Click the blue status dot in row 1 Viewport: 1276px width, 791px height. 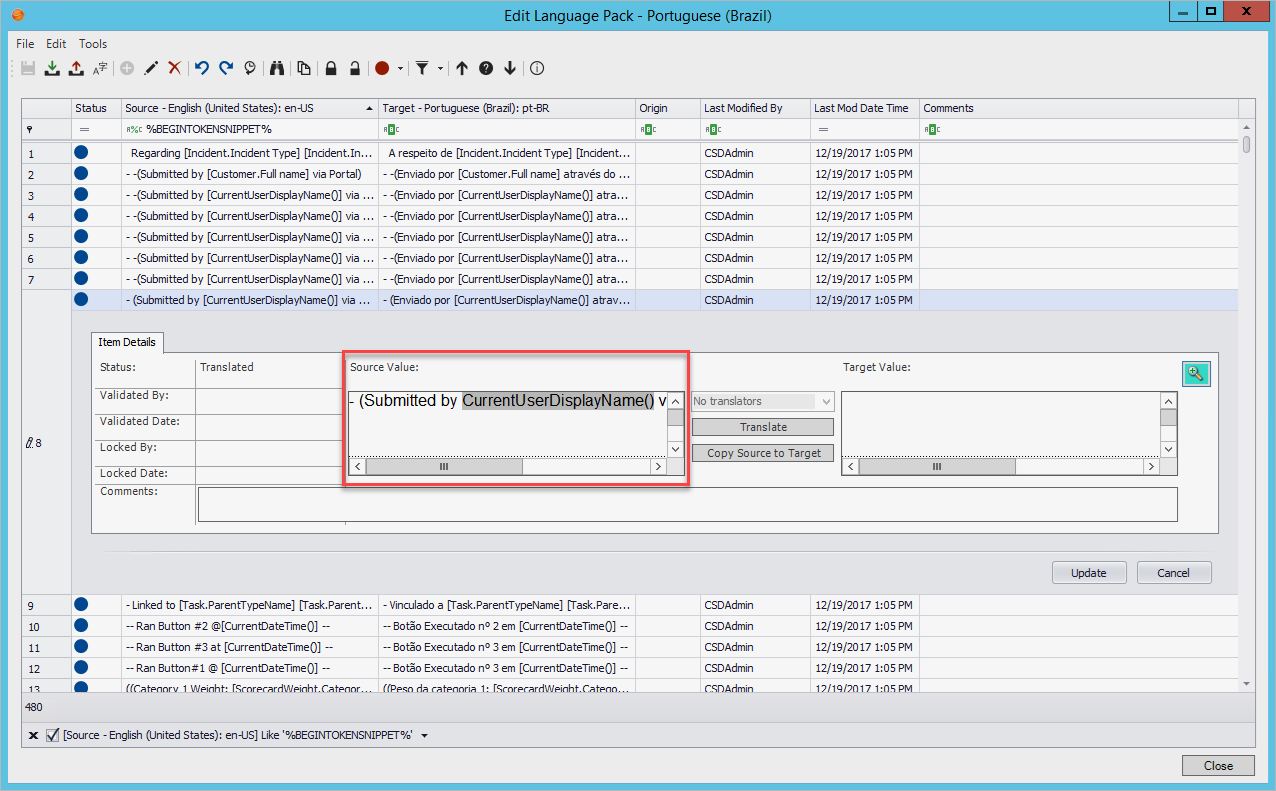point(81,153)
